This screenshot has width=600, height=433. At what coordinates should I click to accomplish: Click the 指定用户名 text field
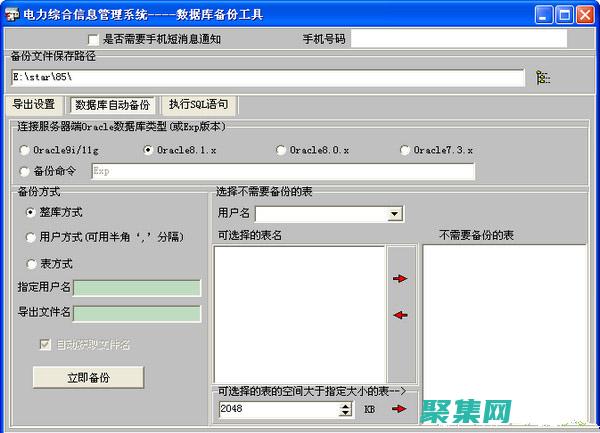click(137, 288)
